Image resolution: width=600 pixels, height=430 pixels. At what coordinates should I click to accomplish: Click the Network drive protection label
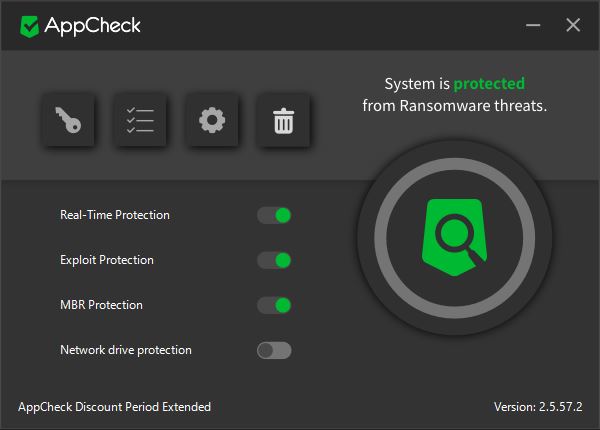coord(126,350)
